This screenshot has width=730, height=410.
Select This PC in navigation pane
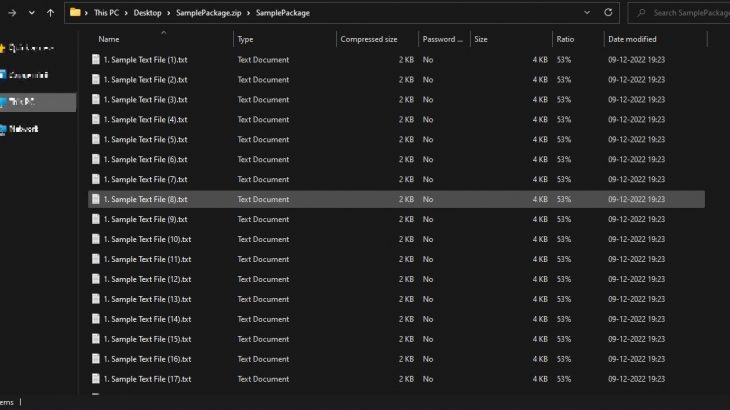tap(22, 102)
